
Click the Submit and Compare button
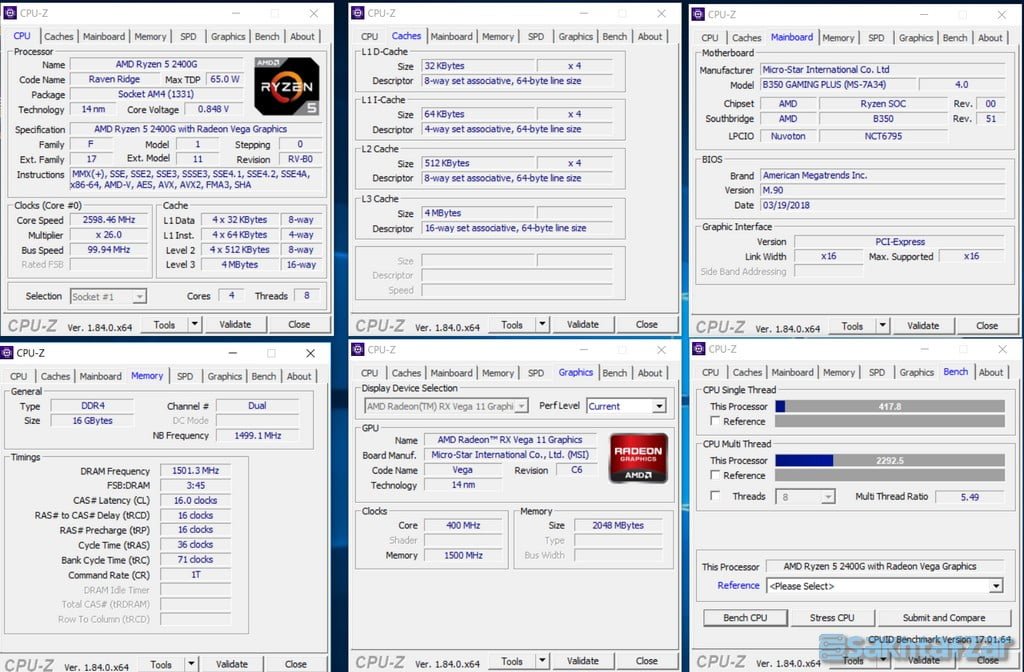[x=943, y=618]
